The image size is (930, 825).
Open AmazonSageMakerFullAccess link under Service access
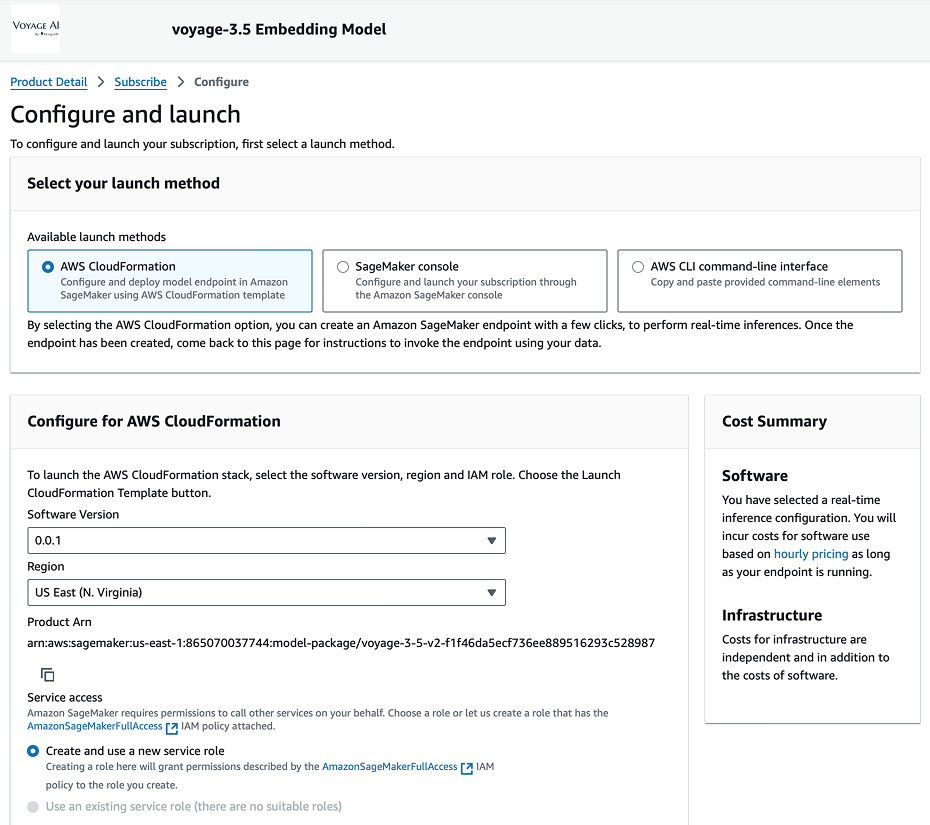[95, 726]
